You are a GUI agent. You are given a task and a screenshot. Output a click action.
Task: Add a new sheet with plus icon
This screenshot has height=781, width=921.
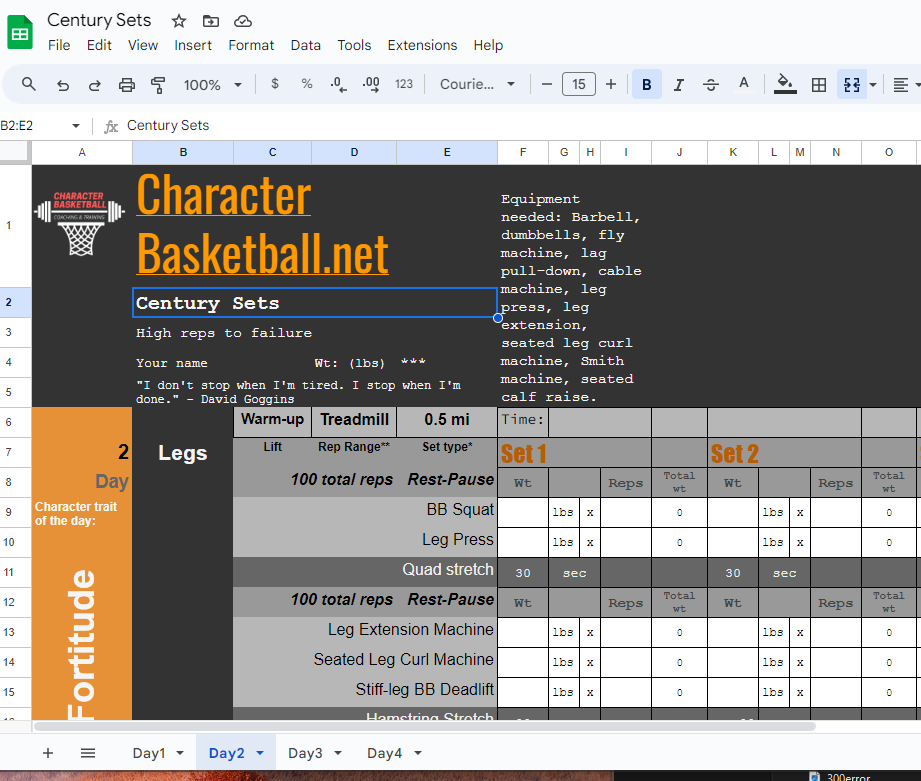tap(48, 753)
